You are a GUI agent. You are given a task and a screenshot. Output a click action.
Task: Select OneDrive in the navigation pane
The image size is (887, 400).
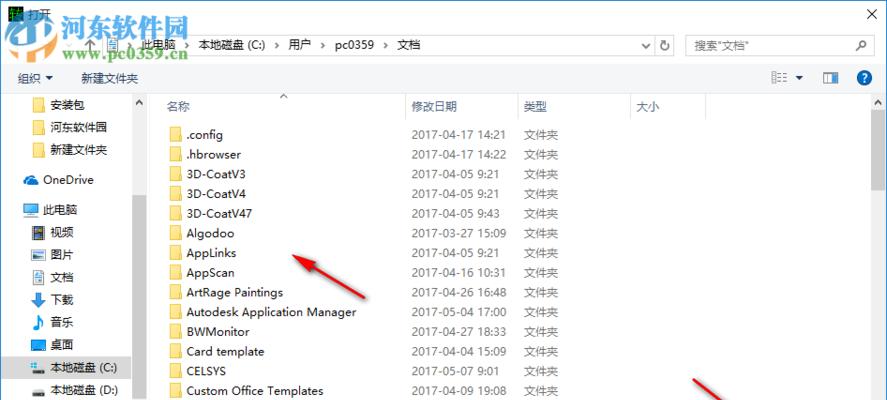click(59, 180)
